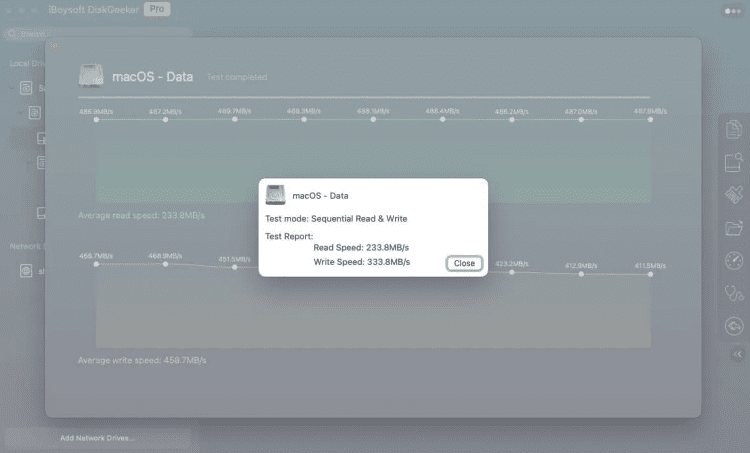The width and height of the screenshot is (750, 453).
Task: Click the network drive icon in sidebar
Action: point(27,271)
